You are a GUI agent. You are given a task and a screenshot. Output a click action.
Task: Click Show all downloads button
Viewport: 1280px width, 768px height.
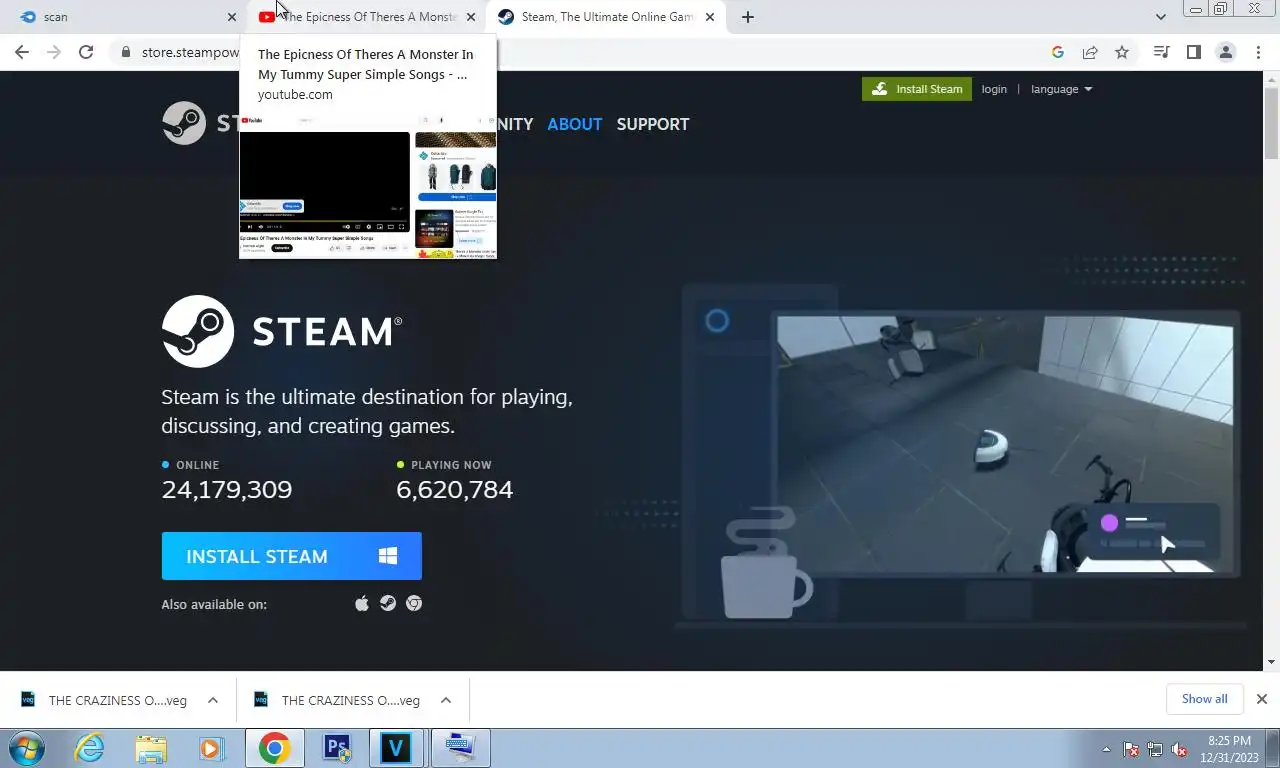click(x=1204, y=699)
